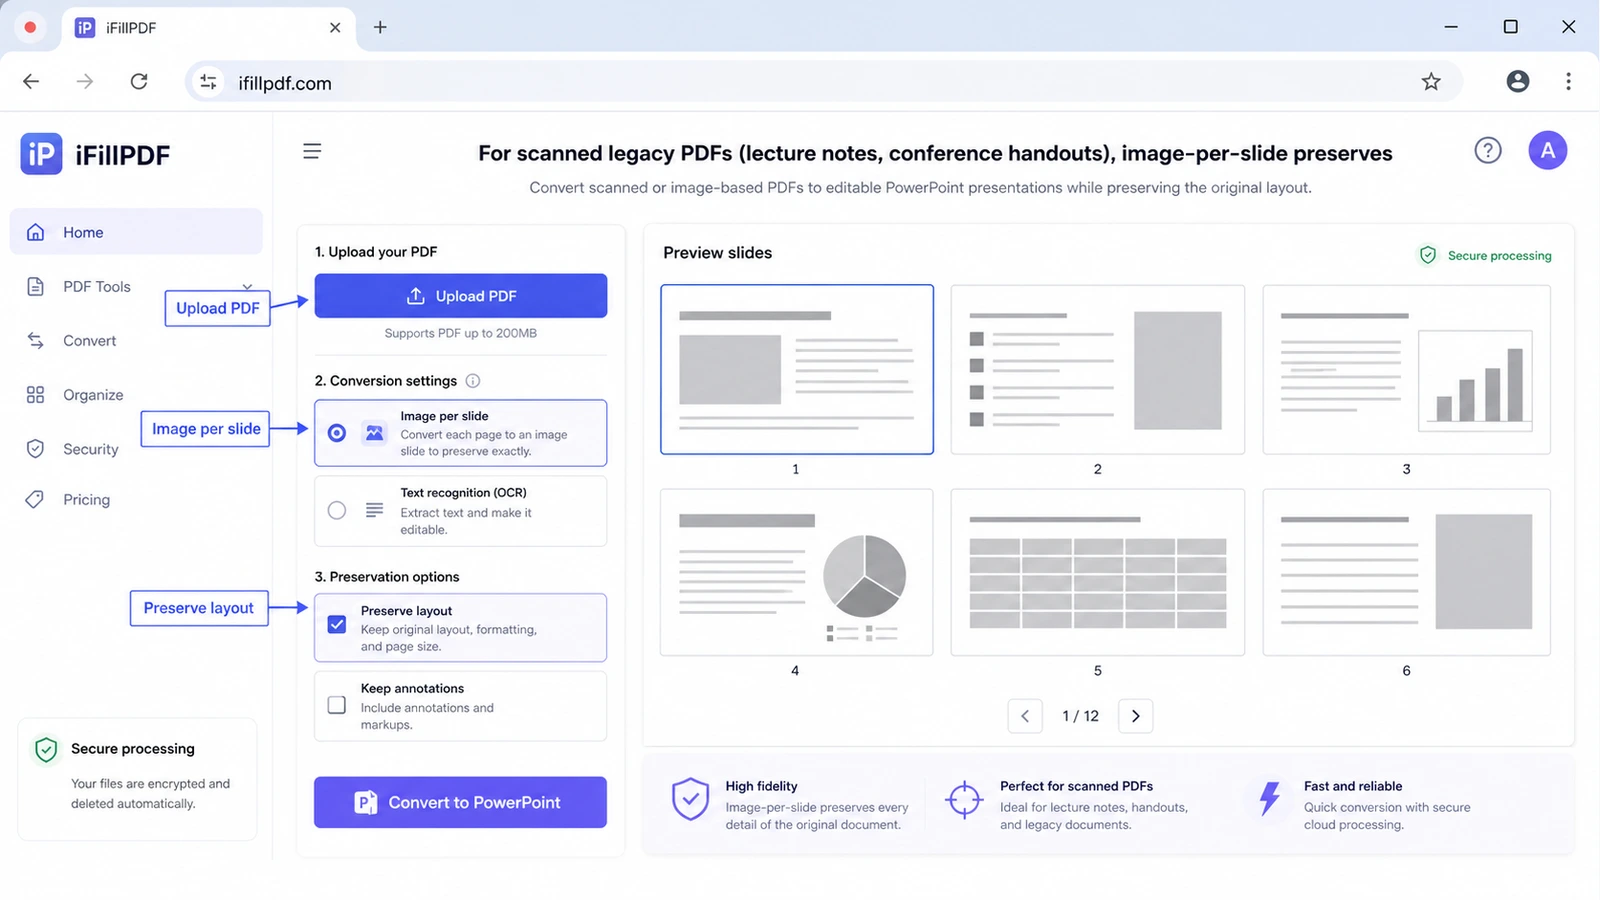Screen dimensions: 1600x900
Task: Go to next preview slides page
Action: [1135, 716]
